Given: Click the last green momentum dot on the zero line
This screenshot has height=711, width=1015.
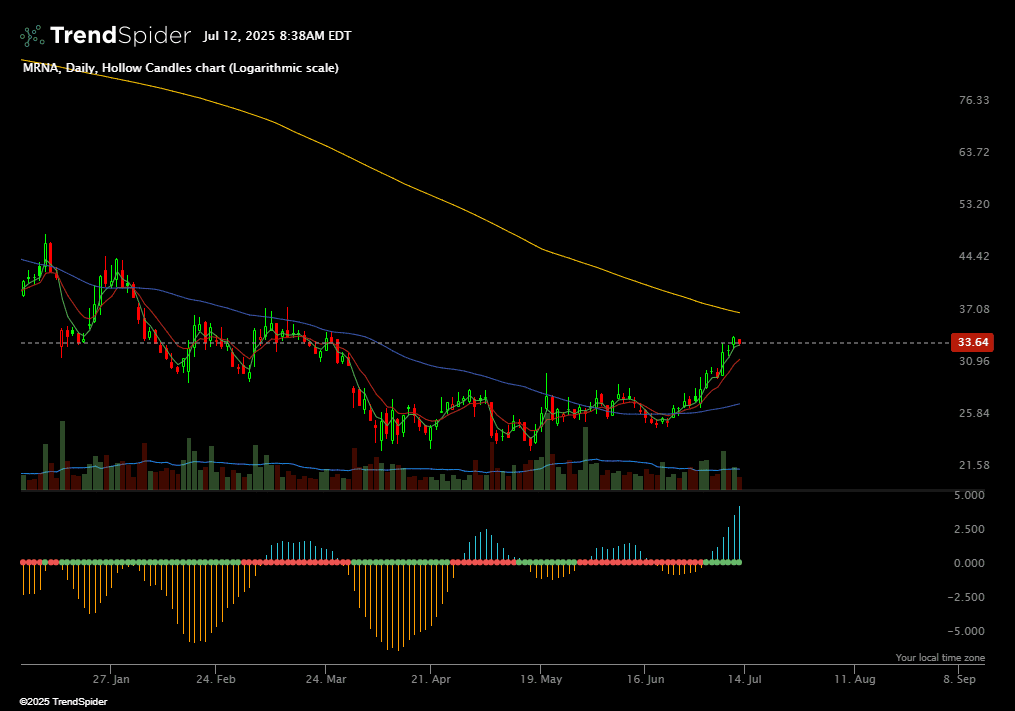Looking at the screenshot, I should 738,563.
